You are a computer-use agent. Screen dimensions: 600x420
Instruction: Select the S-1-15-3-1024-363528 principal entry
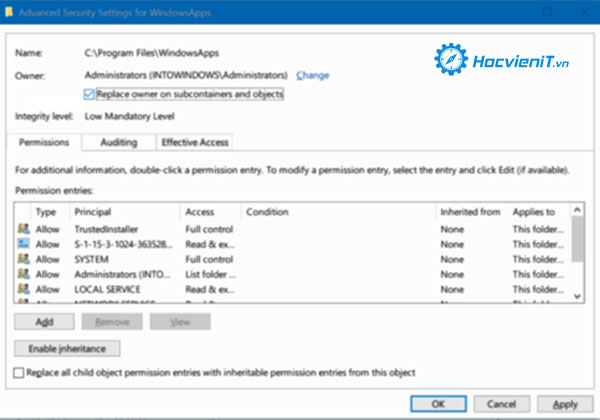tap(123, 244)
